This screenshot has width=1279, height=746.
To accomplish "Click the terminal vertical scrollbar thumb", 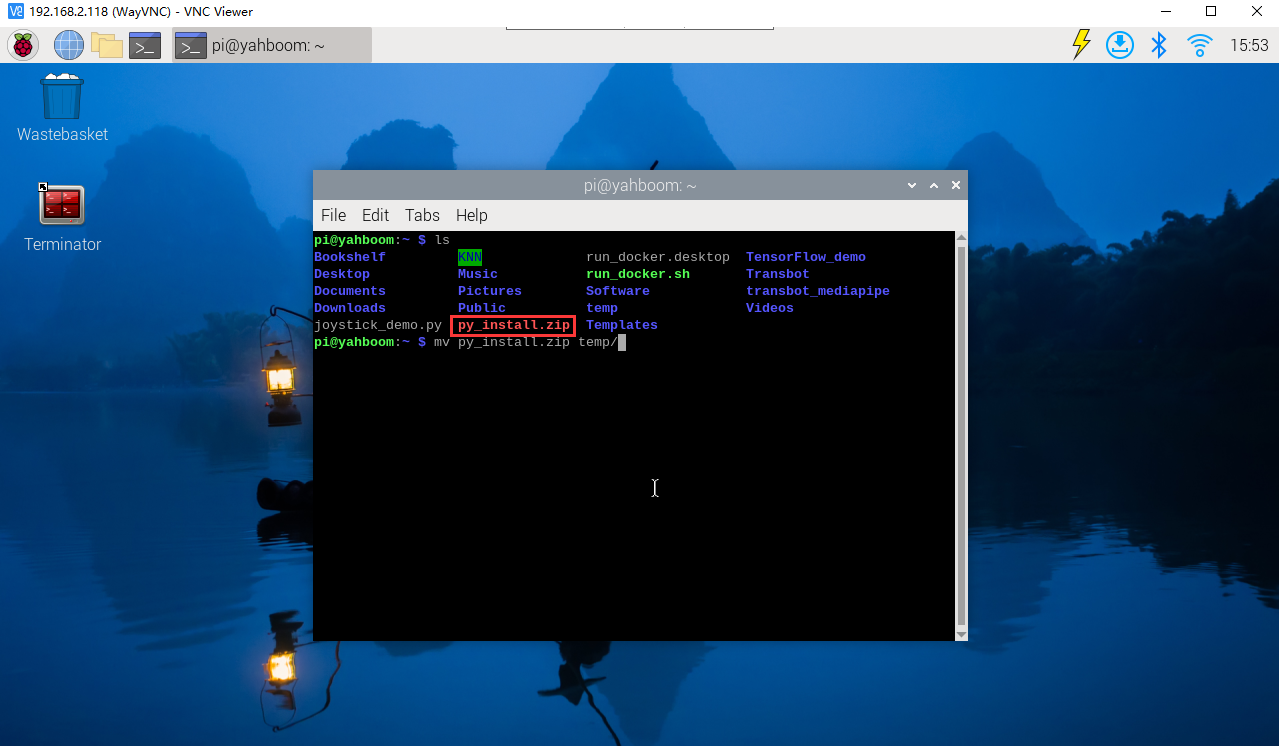I will pos(962,435).
